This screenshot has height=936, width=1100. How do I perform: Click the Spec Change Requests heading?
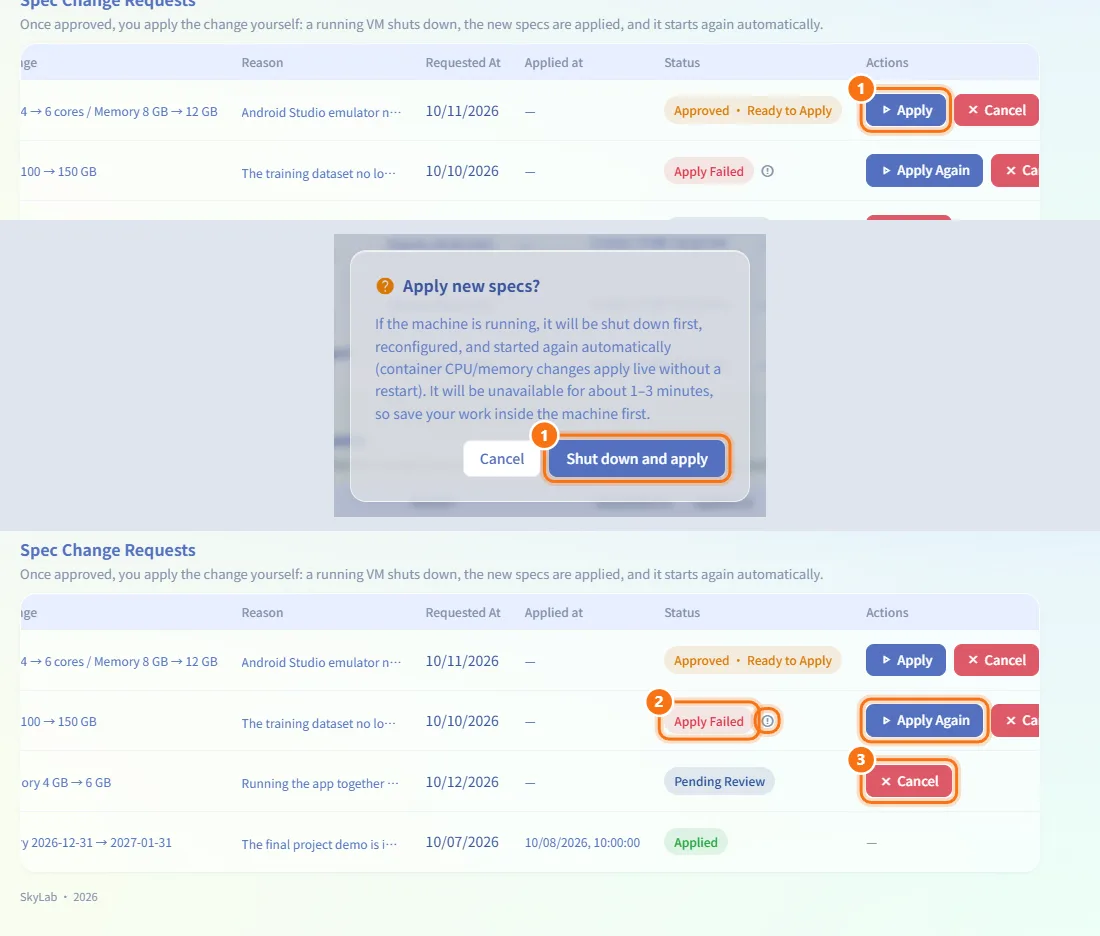[x=107, y=550]
